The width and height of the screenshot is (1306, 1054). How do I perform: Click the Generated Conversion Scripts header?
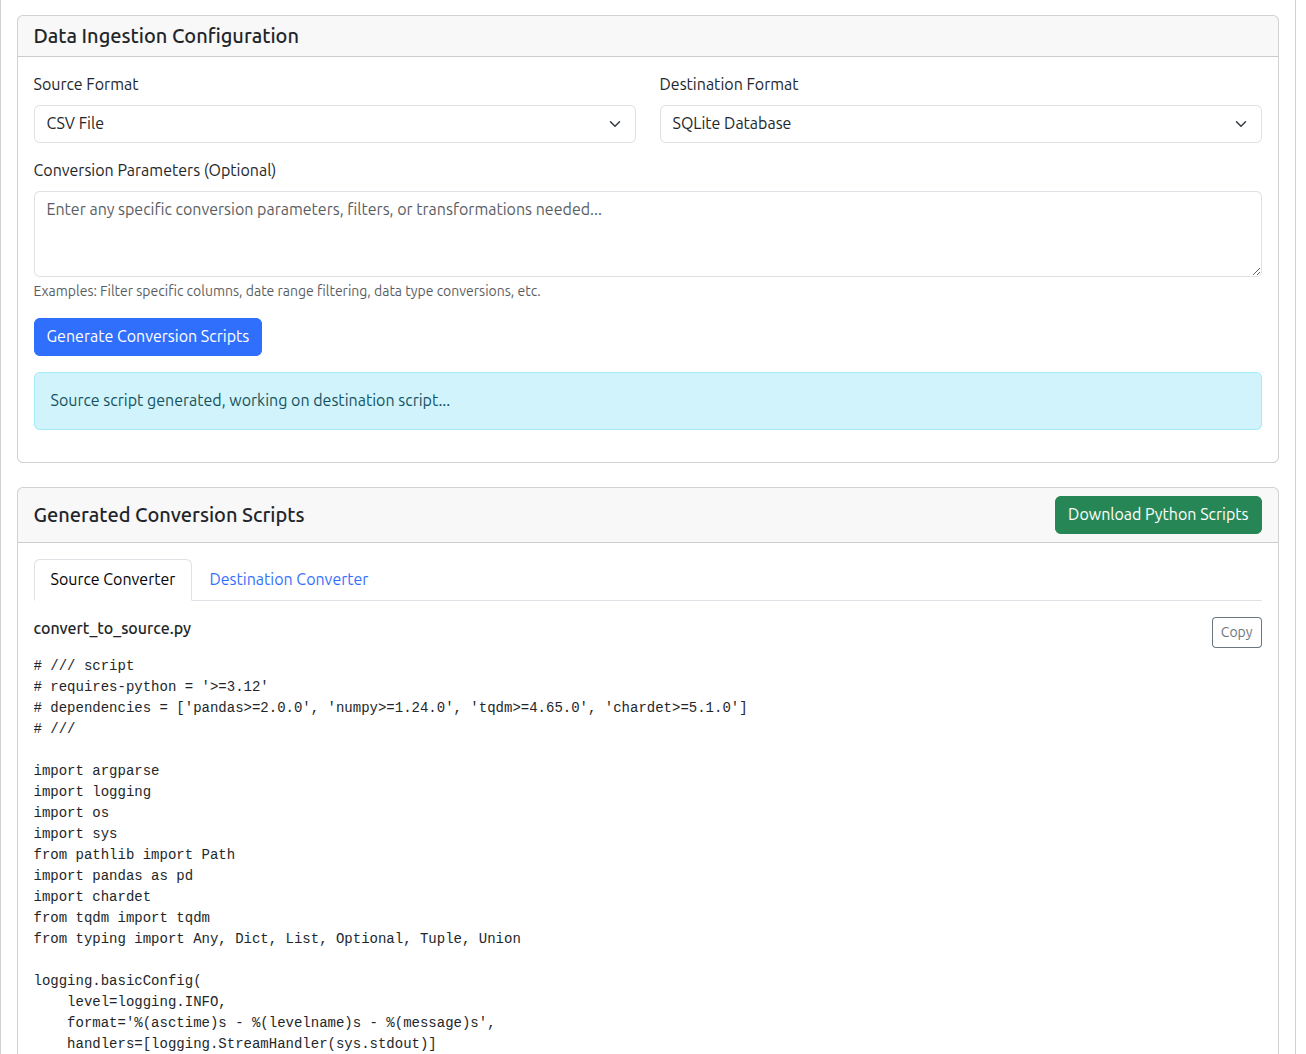coord(168,514)
